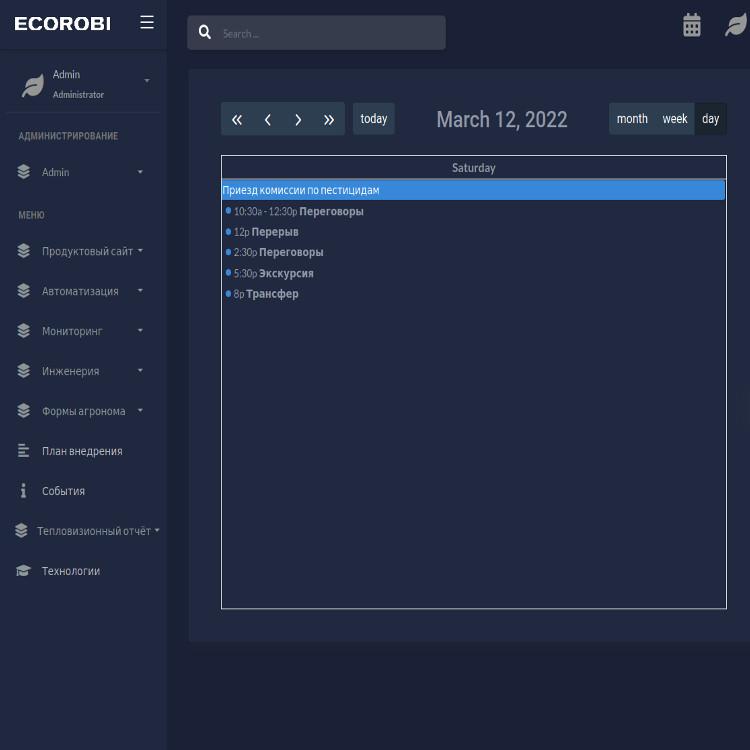Click the hamburger menu icon beside ECOROBI

click(x=147, y=22)
